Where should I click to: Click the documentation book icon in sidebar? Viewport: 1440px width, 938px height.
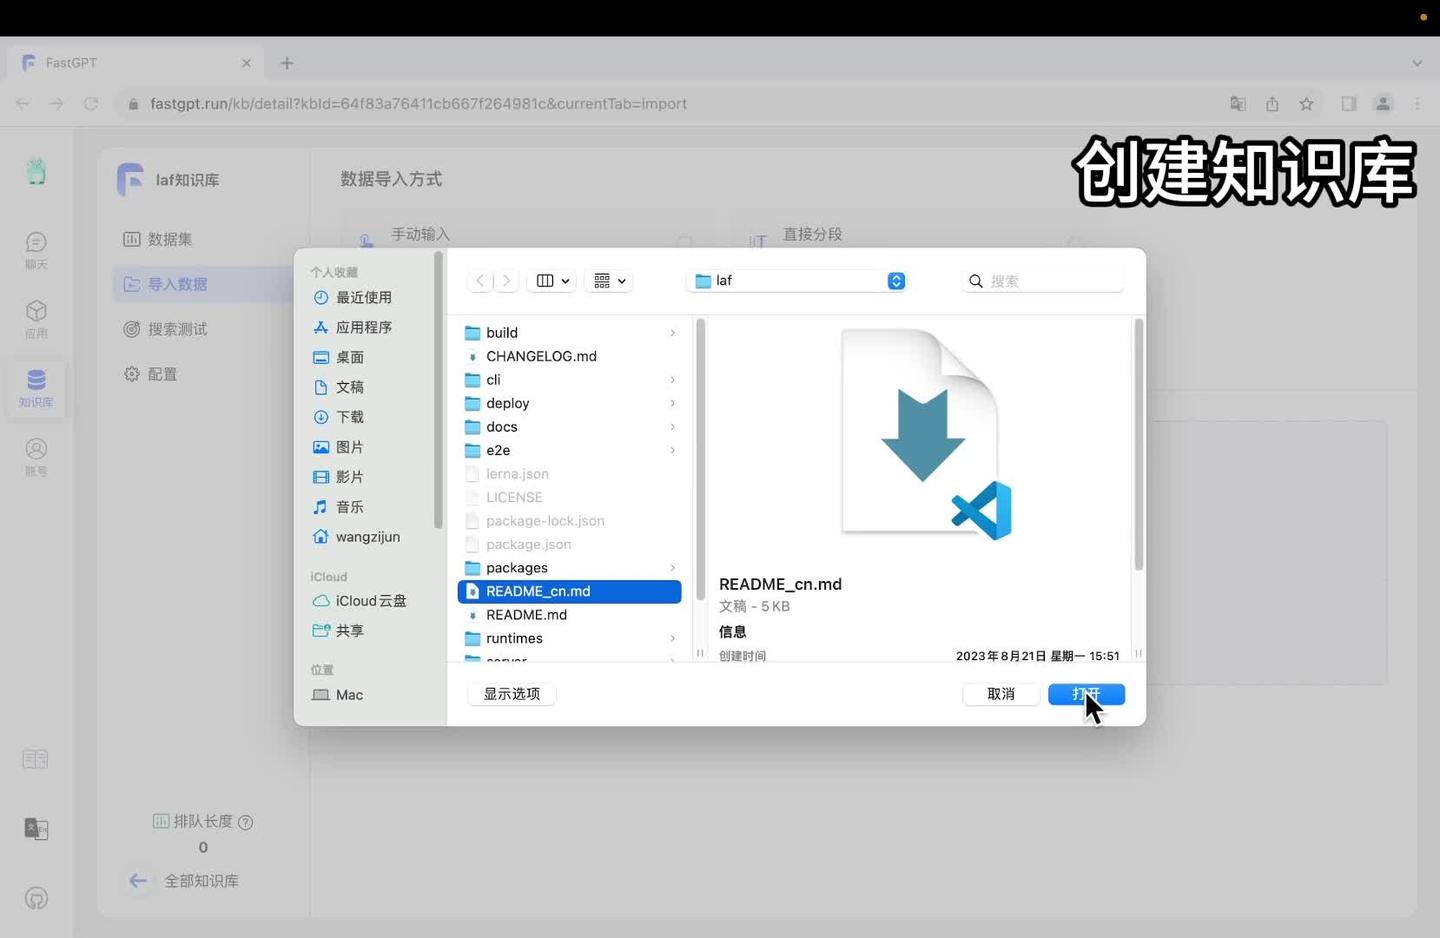point(35,759)
